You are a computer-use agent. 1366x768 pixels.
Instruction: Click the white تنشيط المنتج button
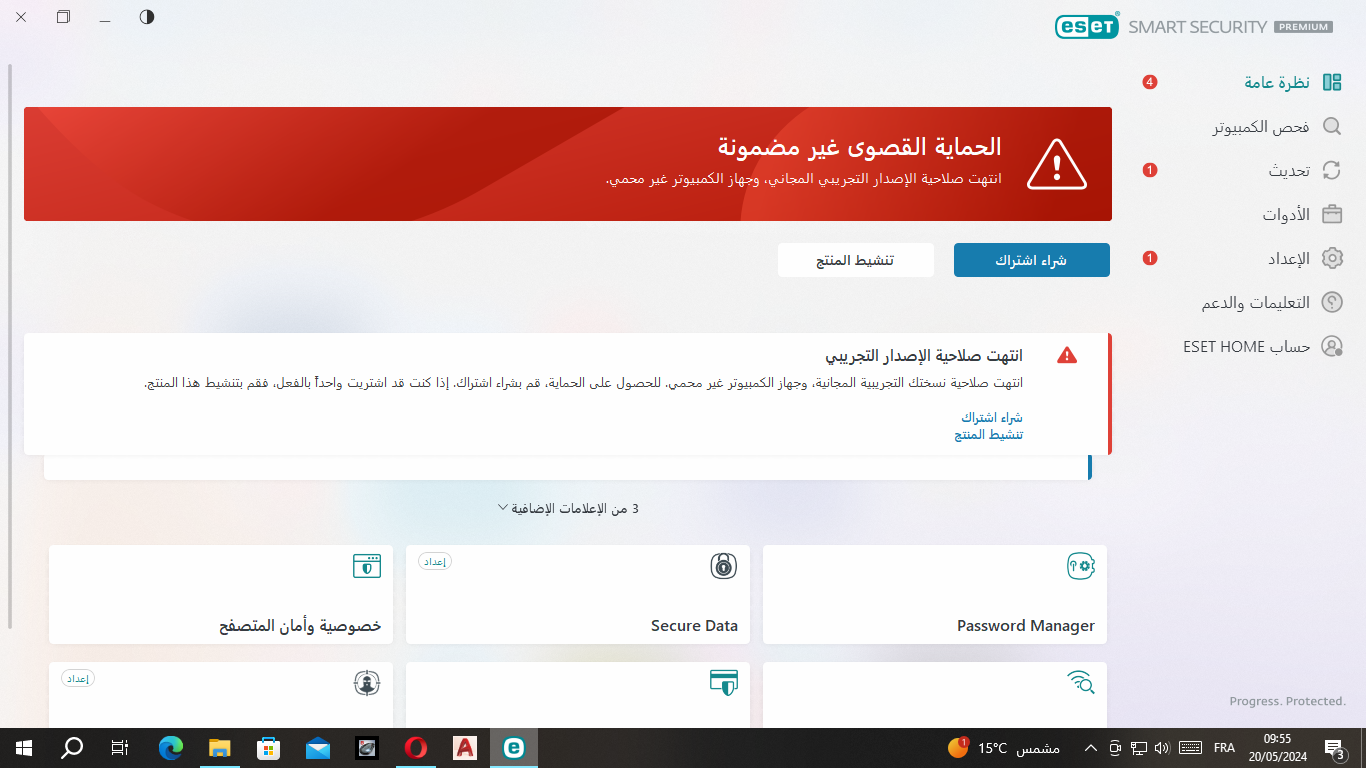click(855, 260)
